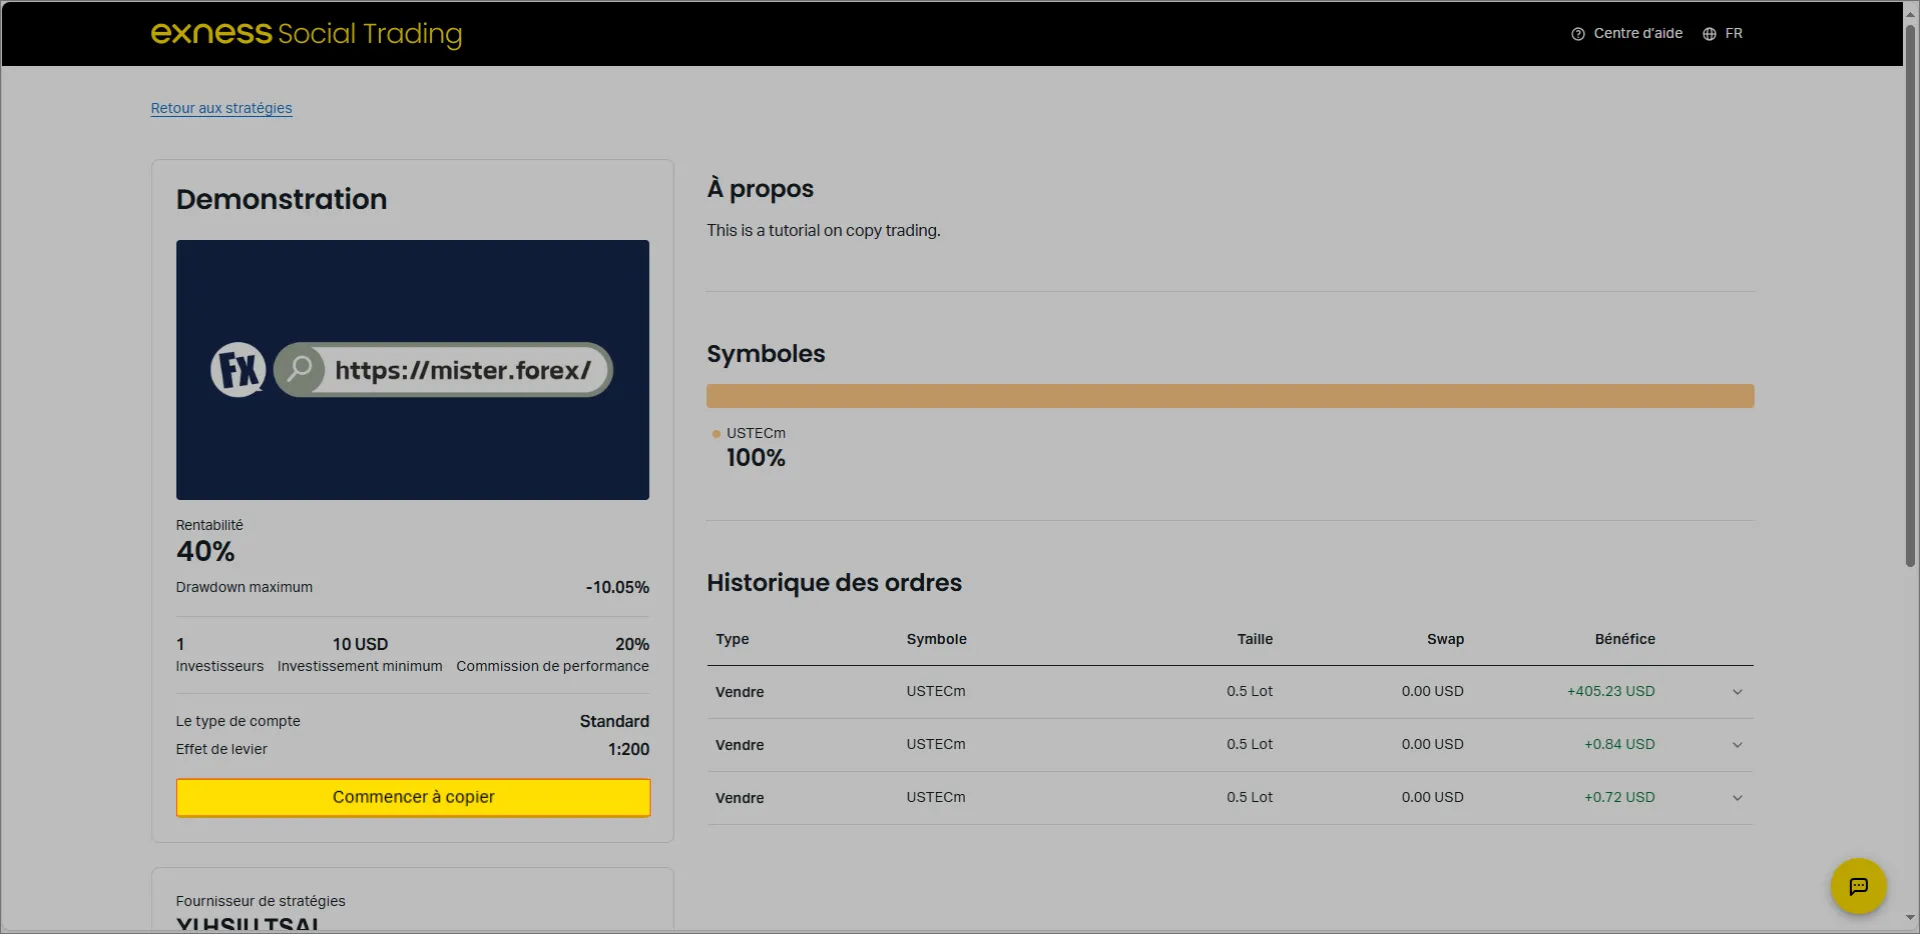Image resolution: width=1920 pixels, height=934 pixels.
Task: Click the page vertical scrollbar
Action: click(1910, 296)
